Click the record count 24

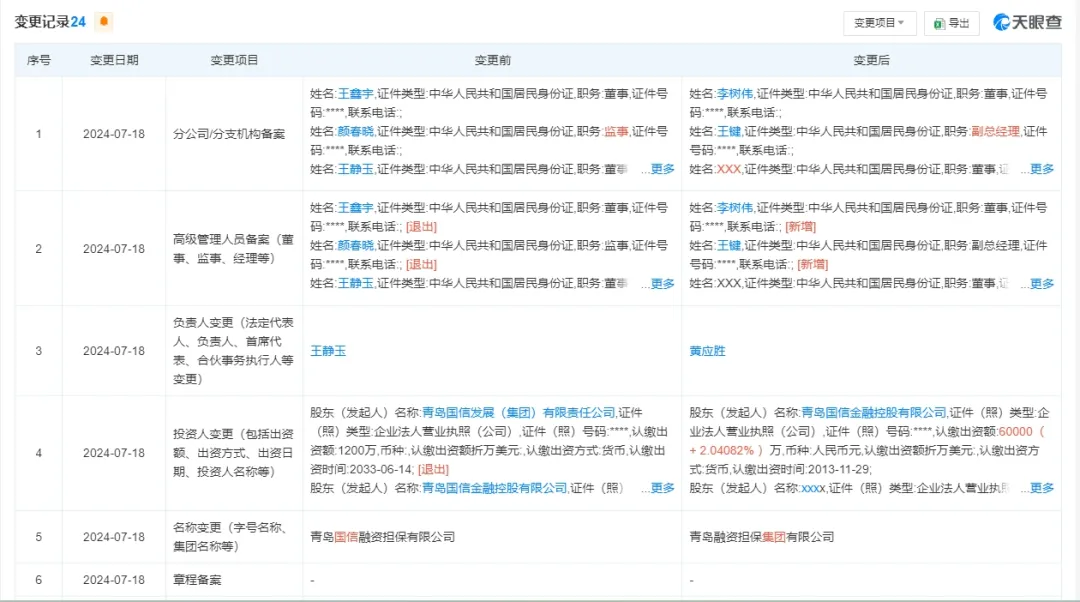(x=79, y=22)
